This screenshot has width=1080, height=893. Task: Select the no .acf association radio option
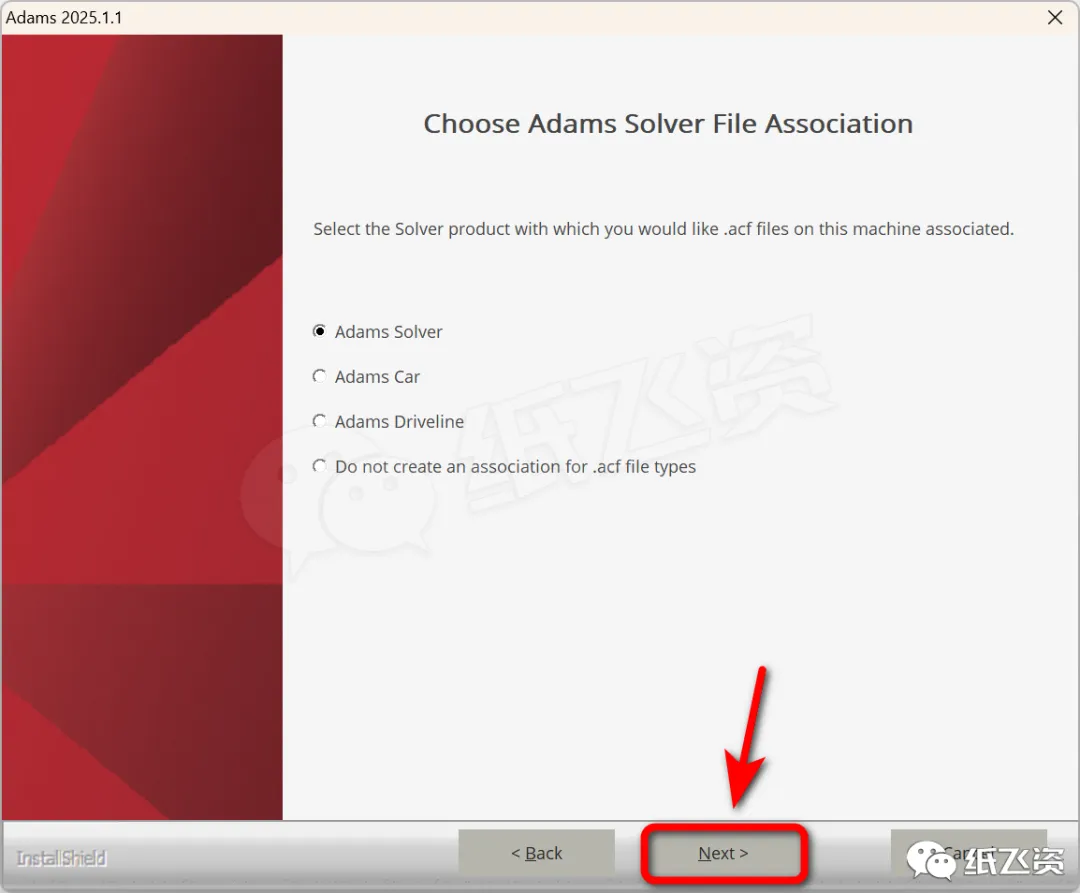319,466
